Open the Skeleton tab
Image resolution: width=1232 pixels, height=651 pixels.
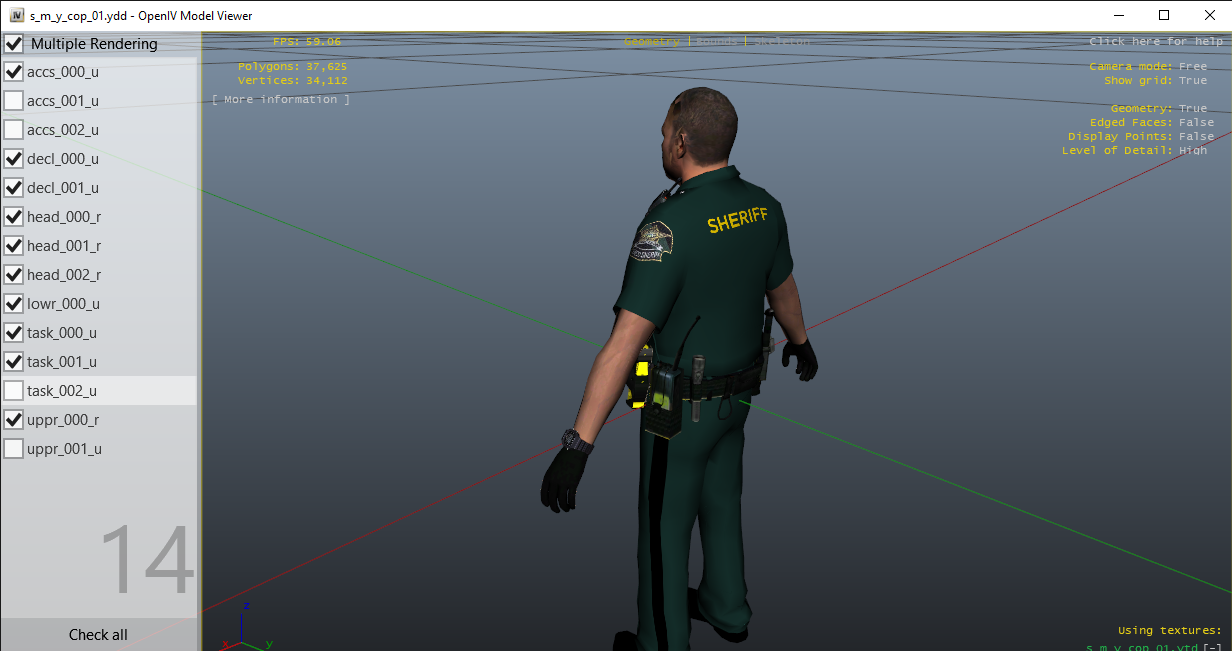(782, 42)
